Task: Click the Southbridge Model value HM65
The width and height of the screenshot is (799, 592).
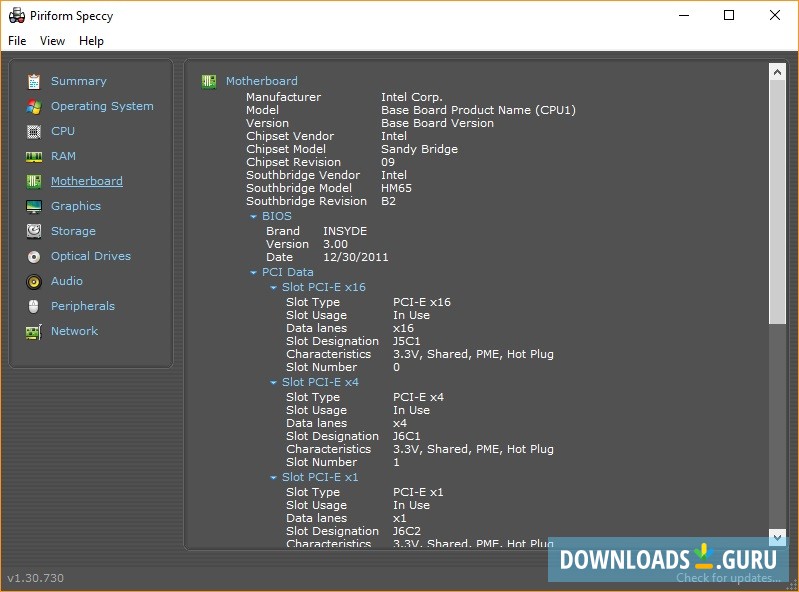Action: click(x=396, y=188)
